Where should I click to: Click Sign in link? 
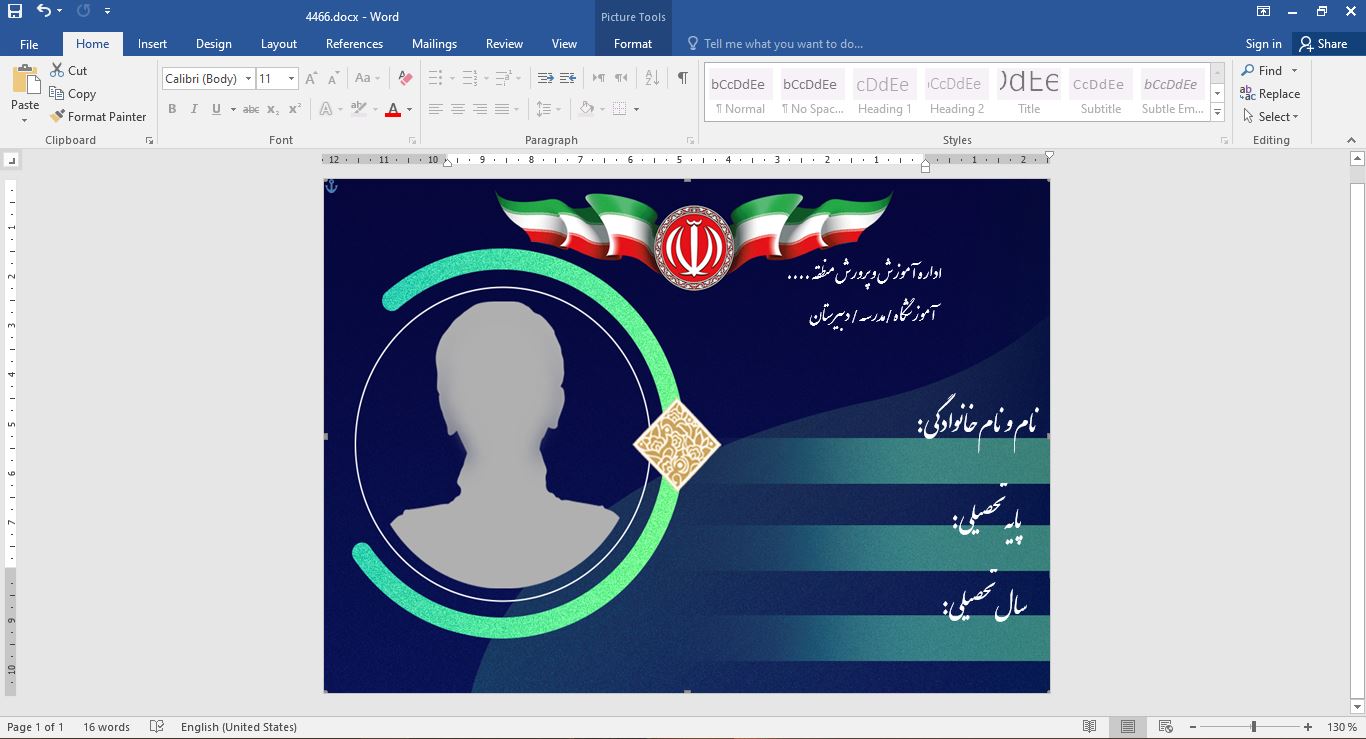[x=1263, y=44]
